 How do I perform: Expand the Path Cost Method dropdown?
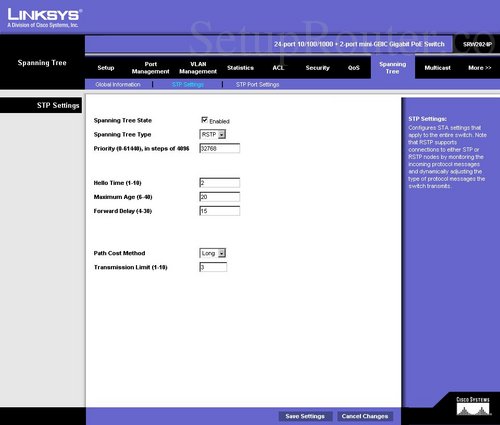[213, 253]
